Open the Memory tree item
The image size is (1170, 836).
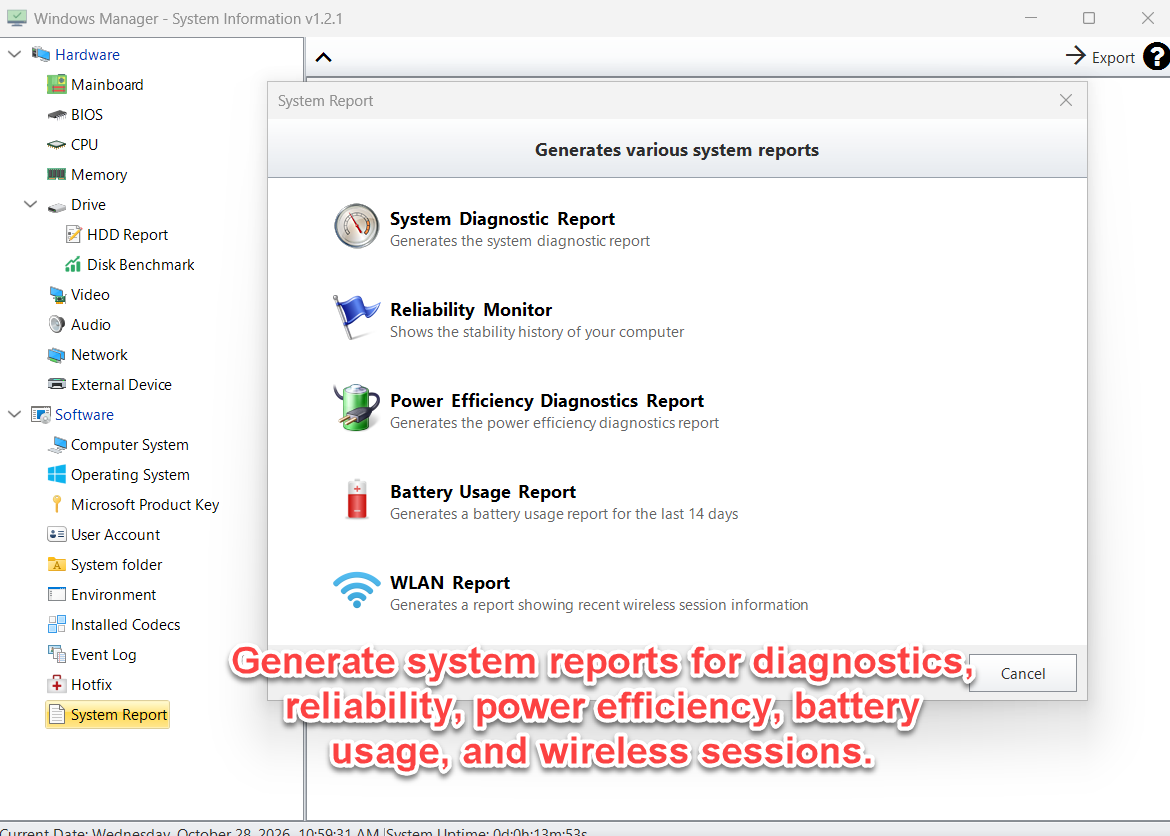coord(98,175)
